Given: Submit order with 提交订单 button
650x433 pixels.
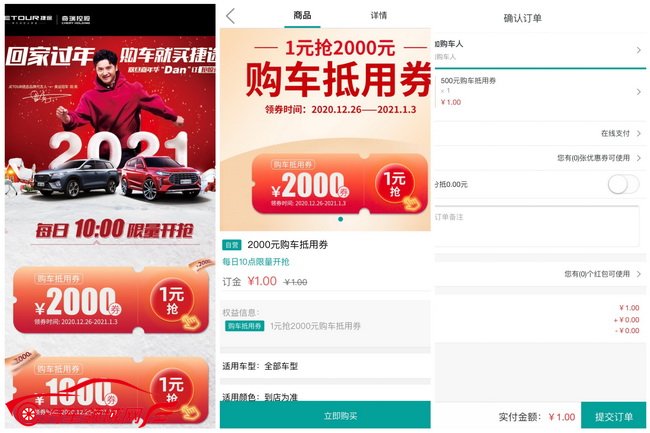Looking at the screenshot, I should click(x=614, y=416).
